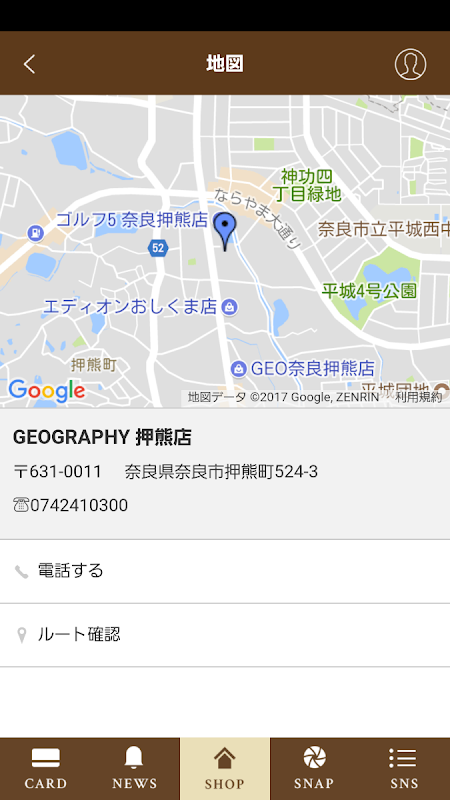The width and height of the screenshot is (450, 800).
Task: Click the phone handset icon beside 電話する
Action: click(x=21, y=571)
